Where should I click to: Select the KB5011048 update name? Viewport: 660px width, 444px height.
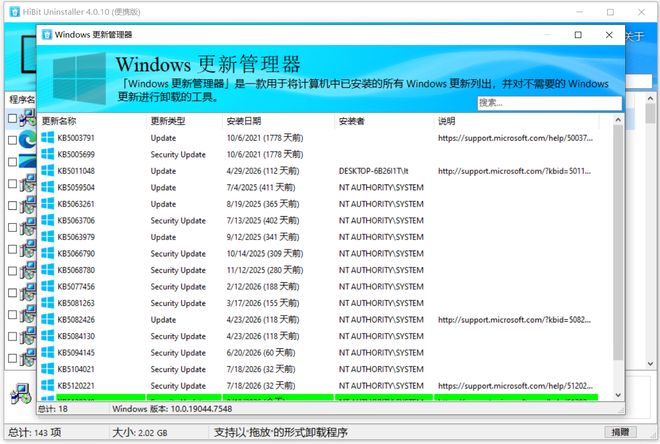coord(76,171)
